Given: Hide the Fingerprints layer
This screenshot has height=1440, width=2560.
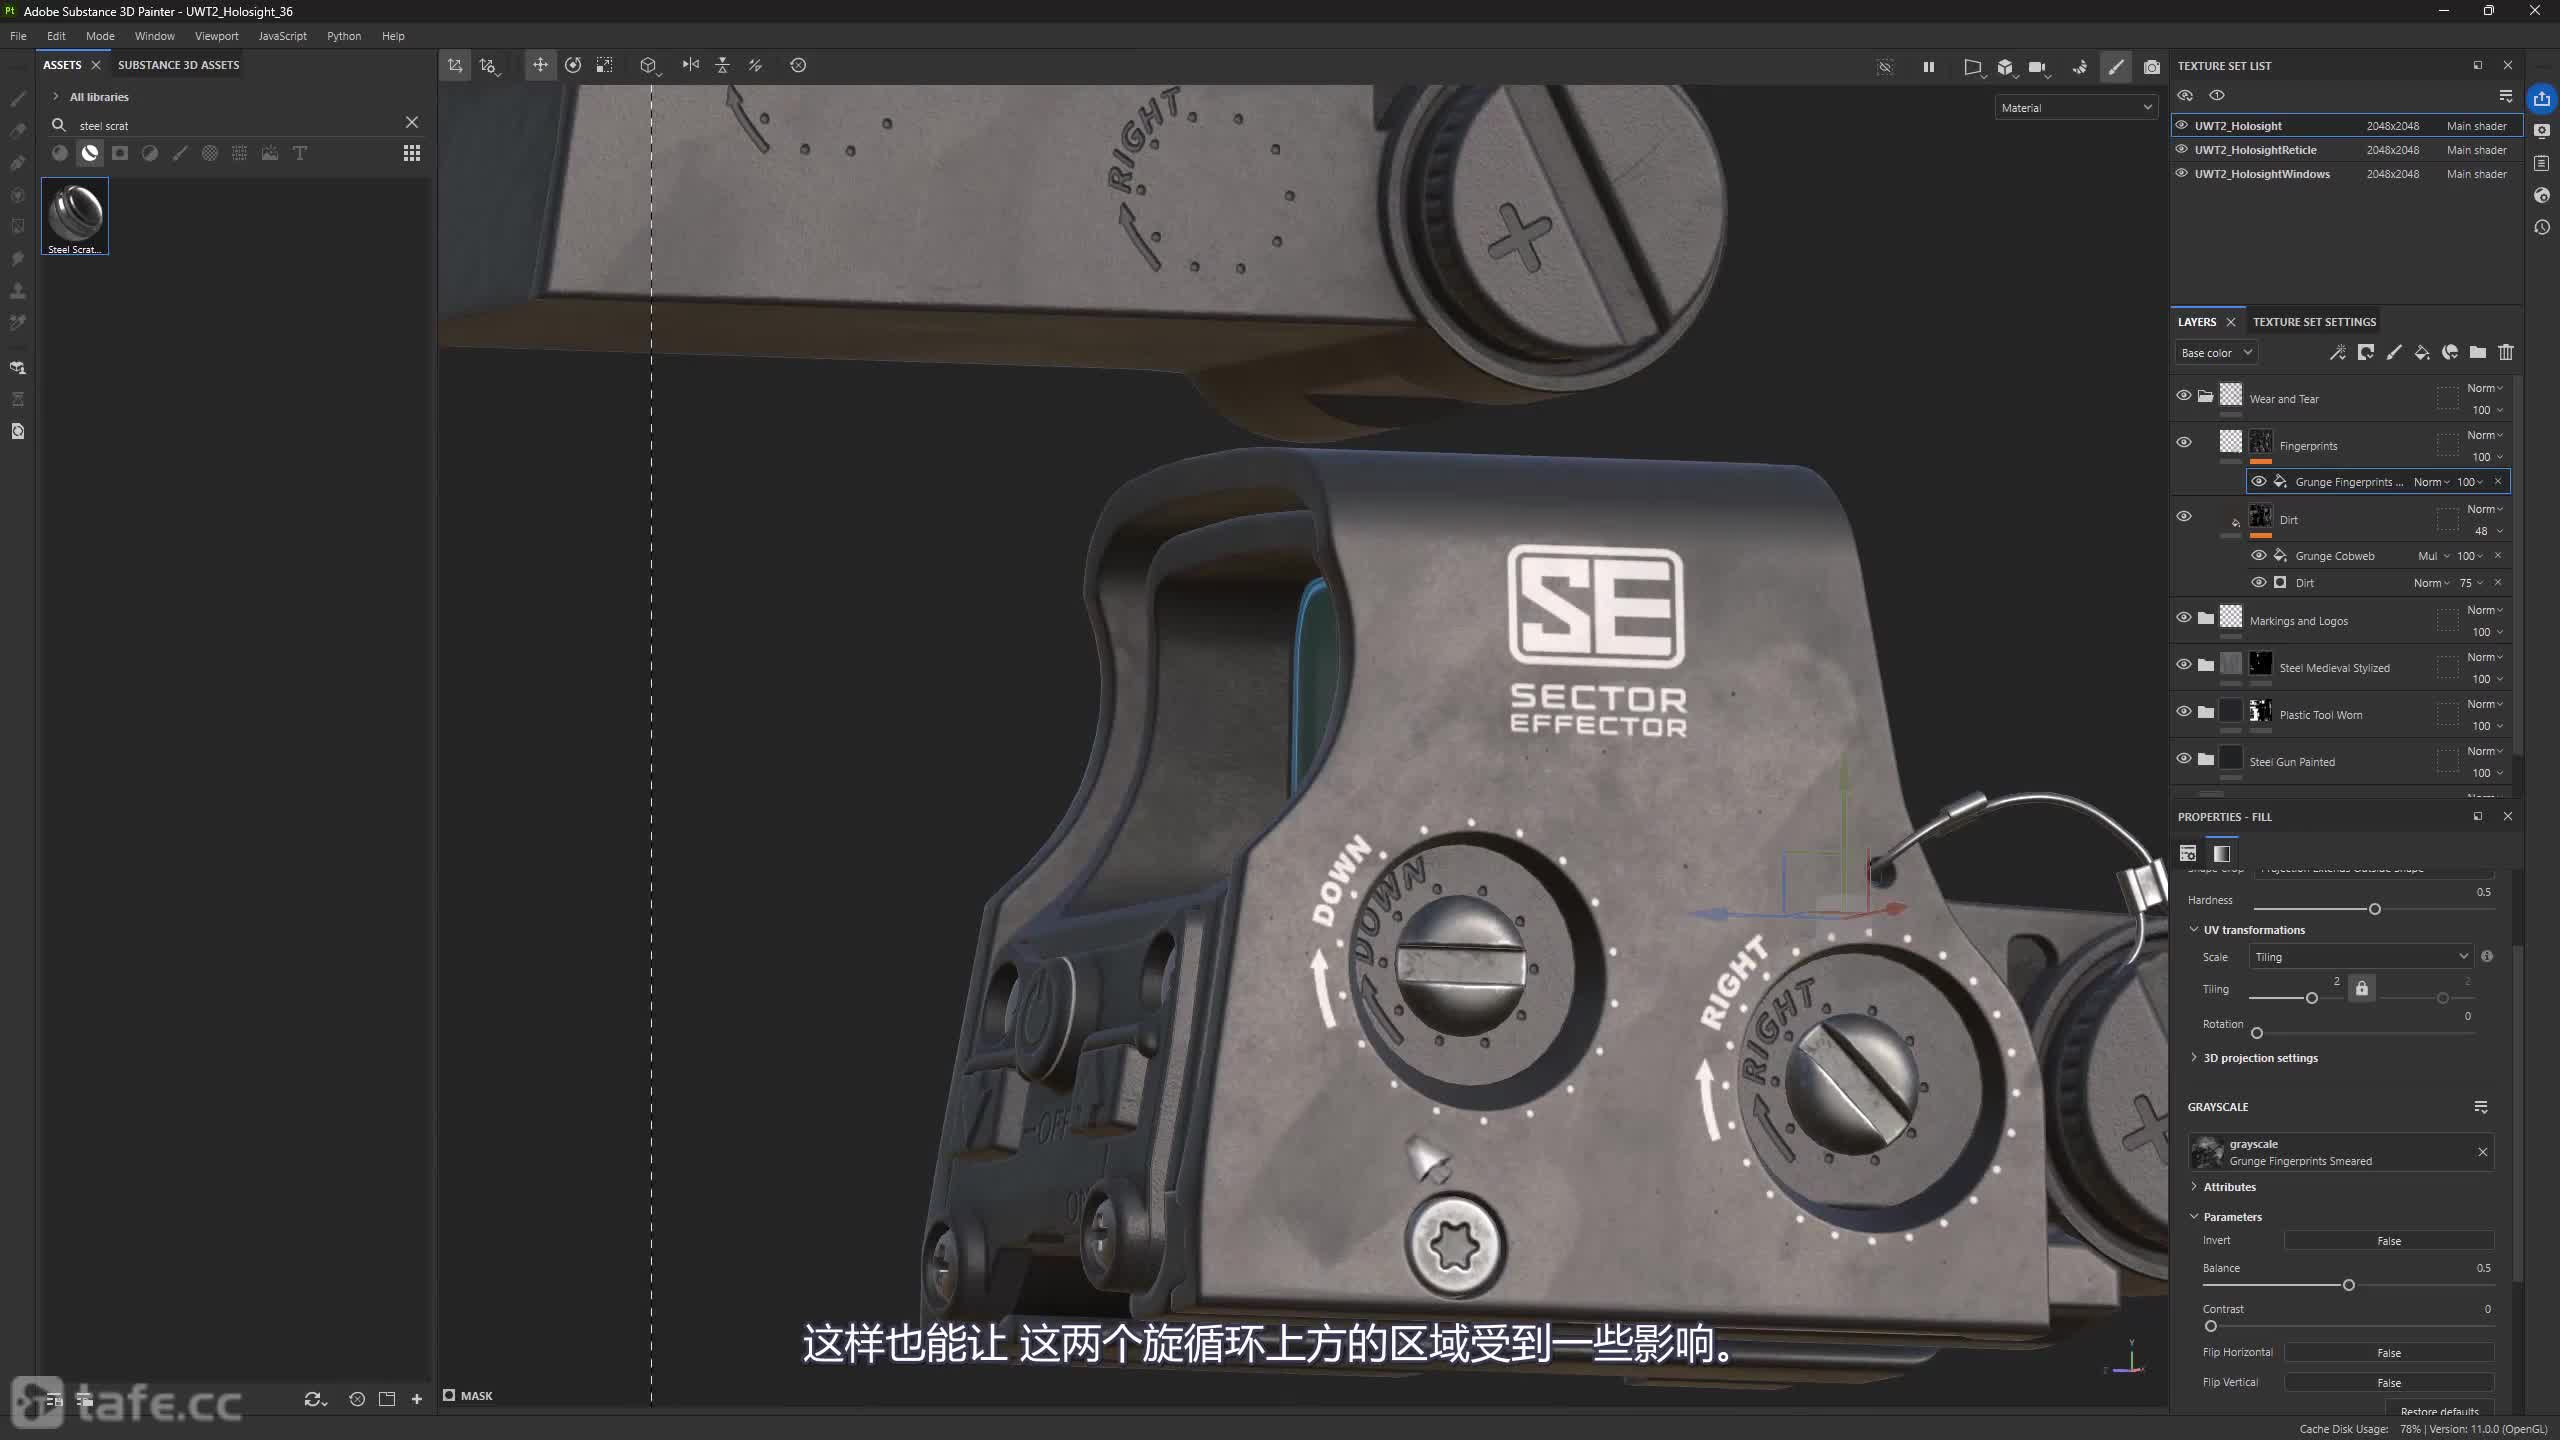Looking at the screenshot, I should pyautogui.click(x=2184, y=442).
